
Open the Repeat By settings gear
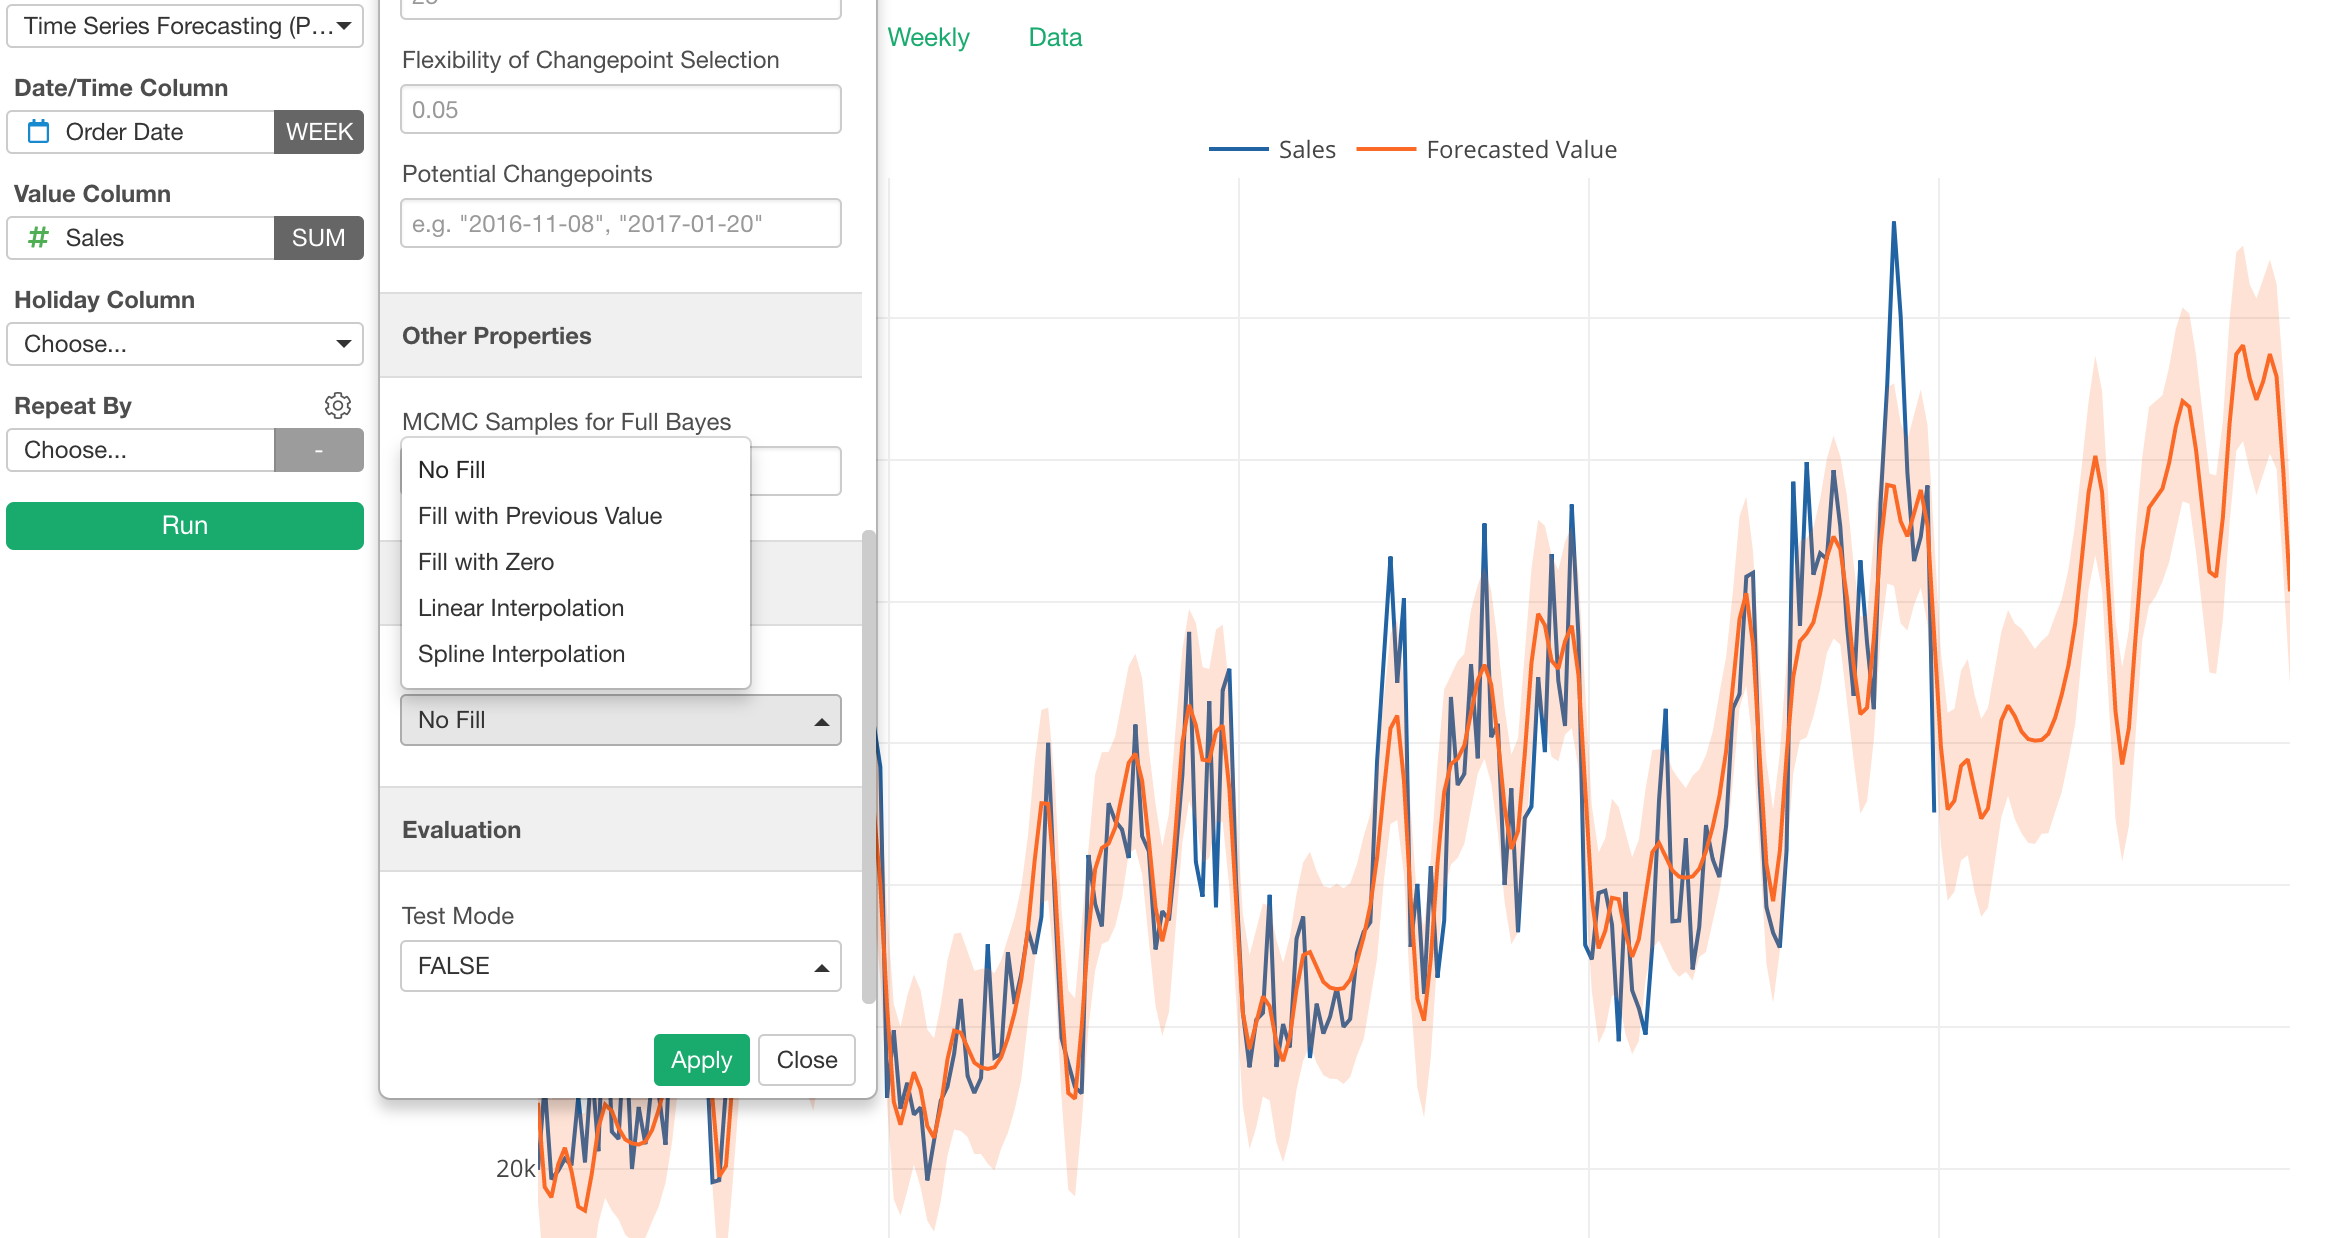coord(338,404)
